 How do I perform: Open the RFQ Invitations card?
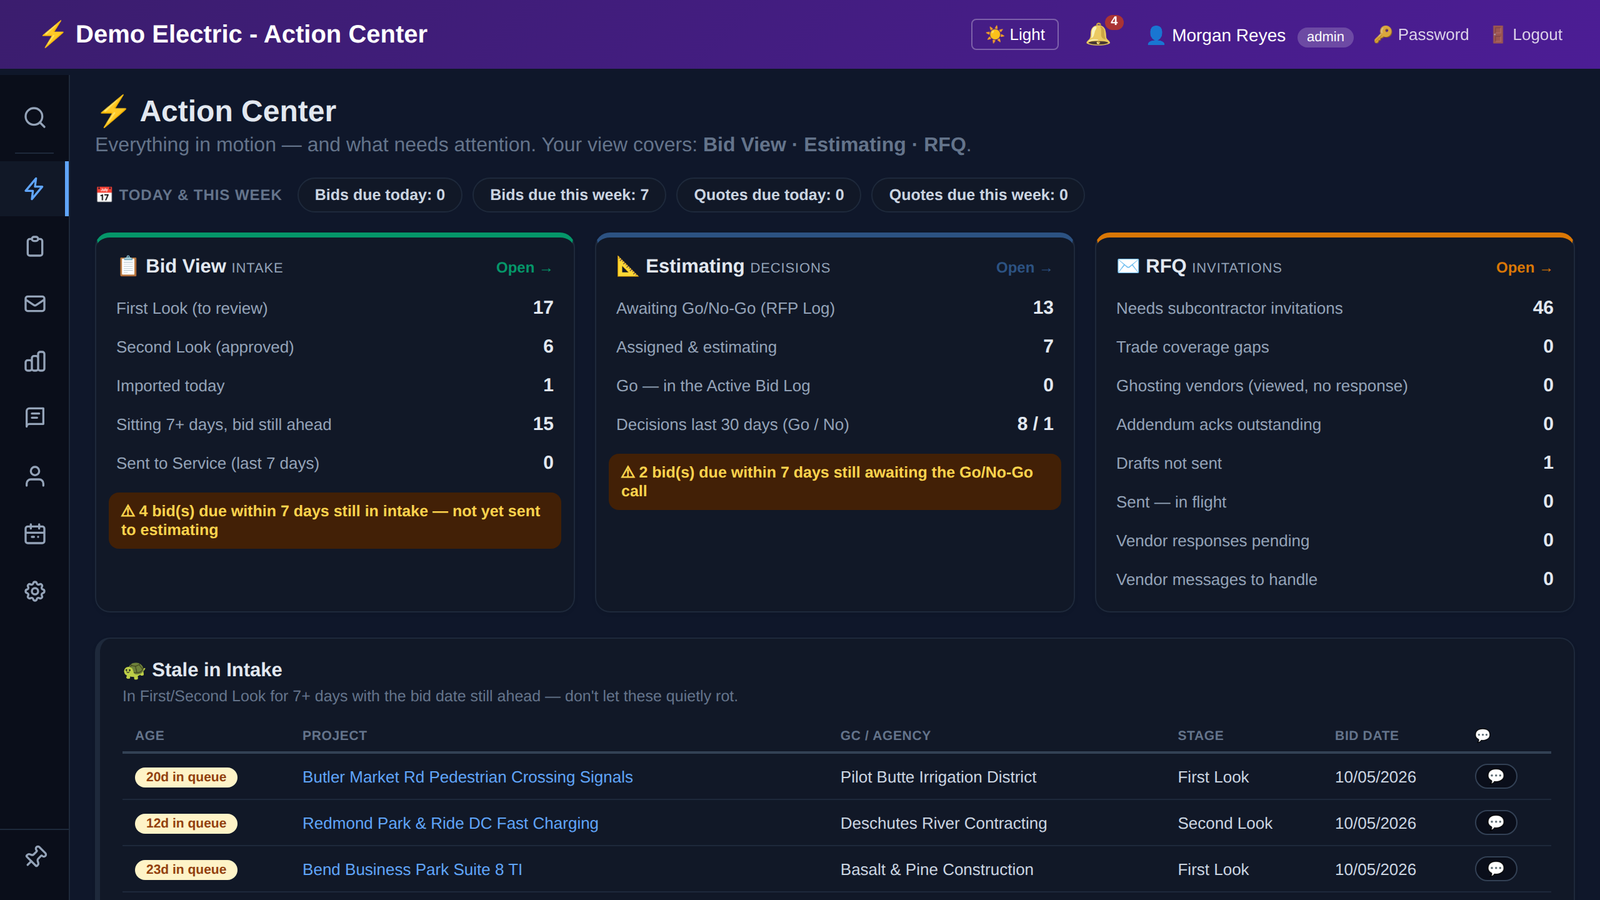1525,268
